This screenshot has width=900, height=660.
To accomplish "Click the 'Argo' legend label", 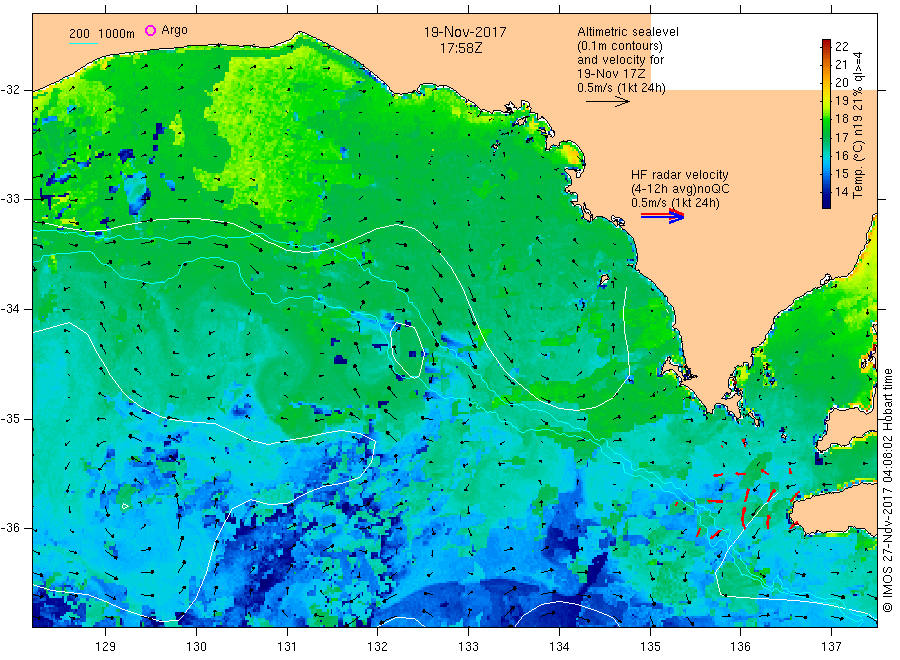I will pyautogui.click(x=174, y=30).
